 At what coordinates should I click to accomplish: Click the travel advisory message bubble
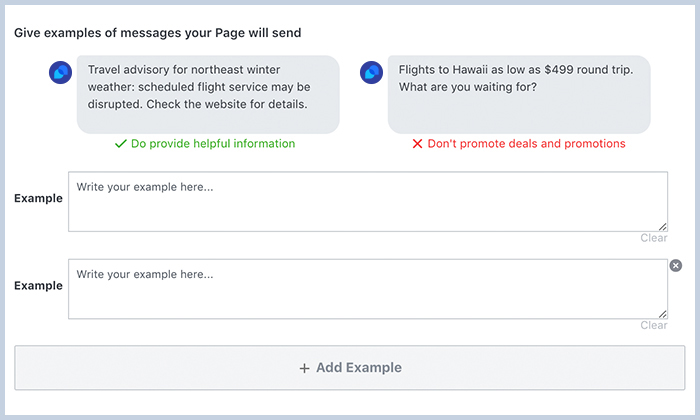point(208,95)
